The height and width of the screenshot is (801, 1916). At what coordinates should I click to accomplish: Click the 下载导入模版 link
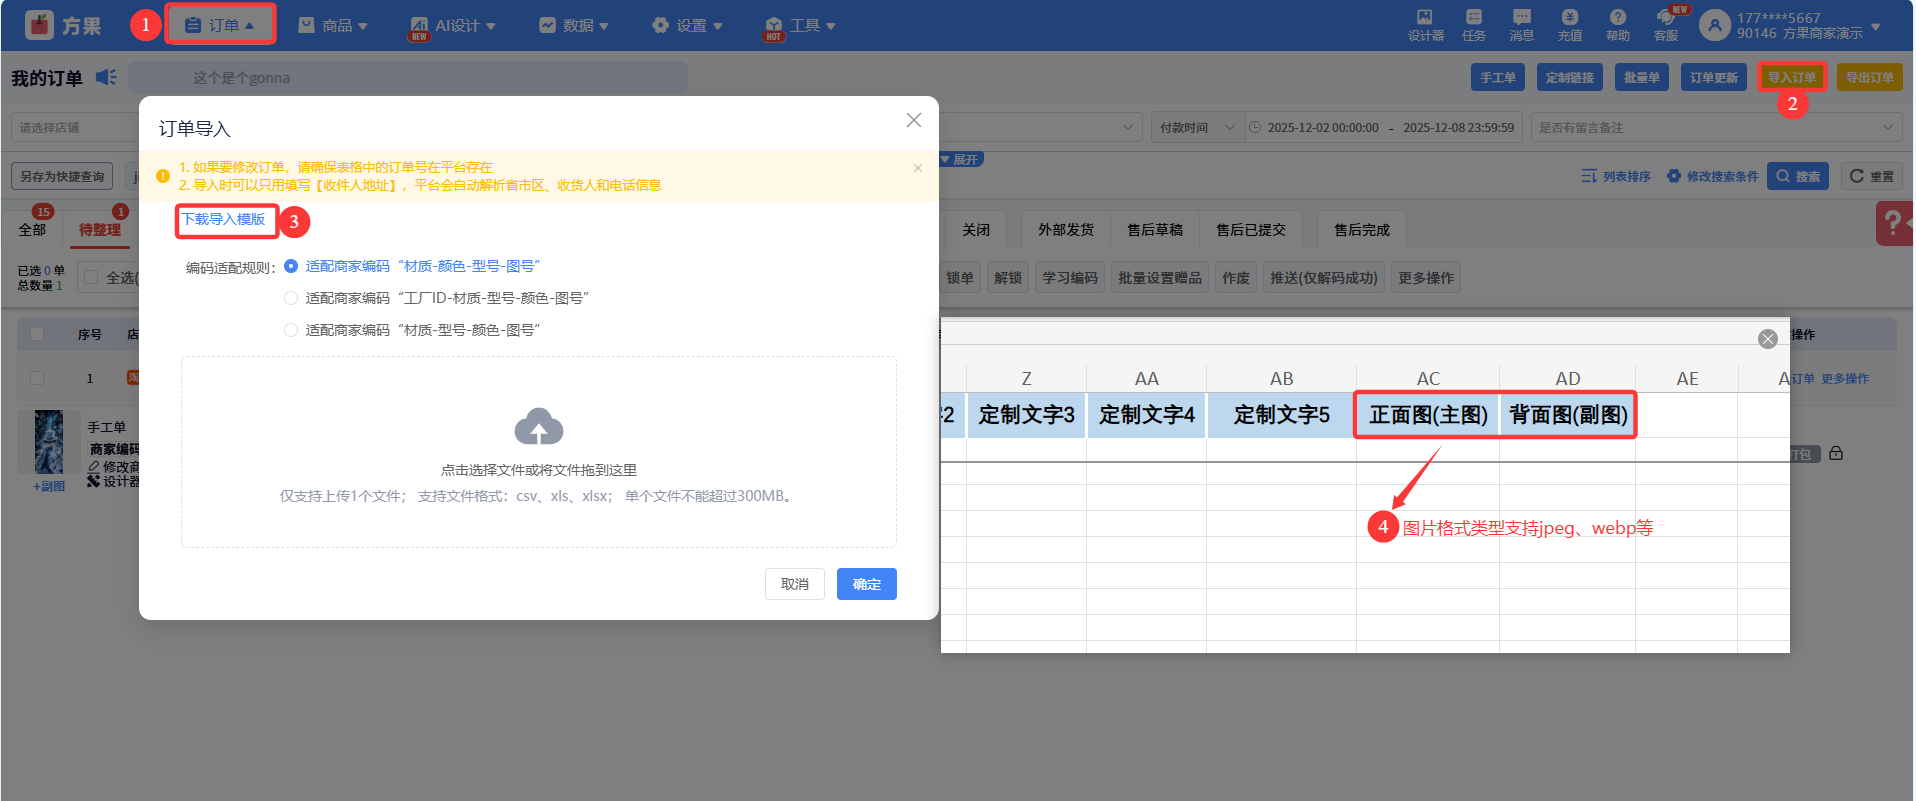pyautogui.click(x=224, y=219)
